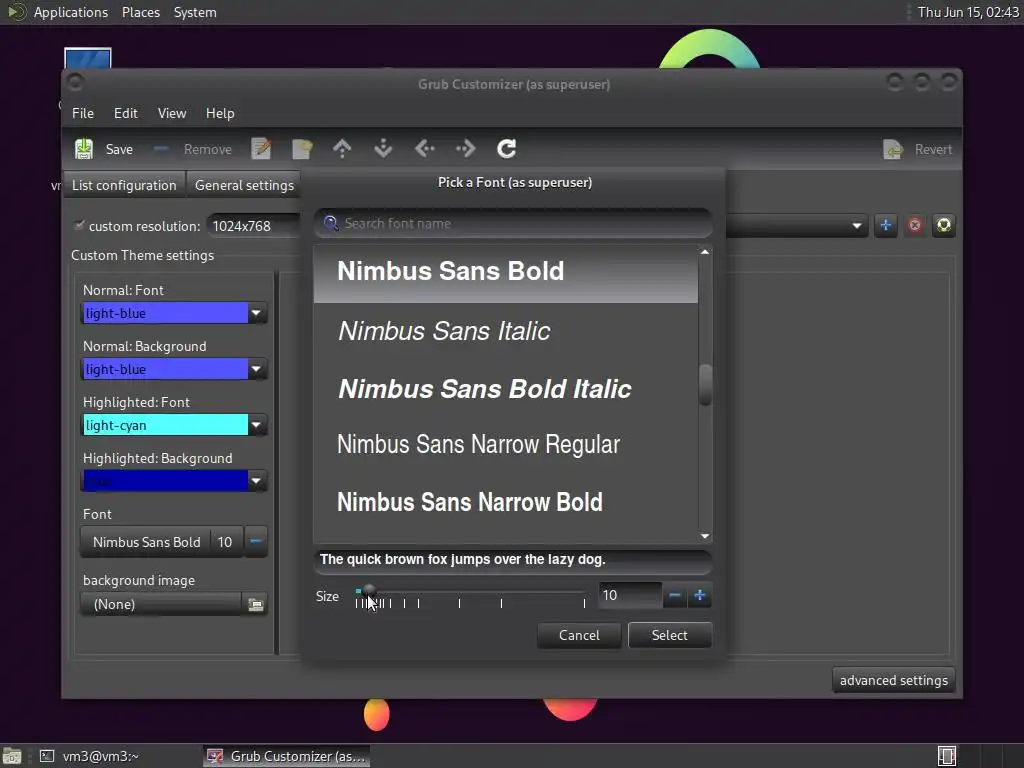The image size is (1024, 768).
Task: Click the font size value field
Action: pyautogui.click(x=630, y=596)
